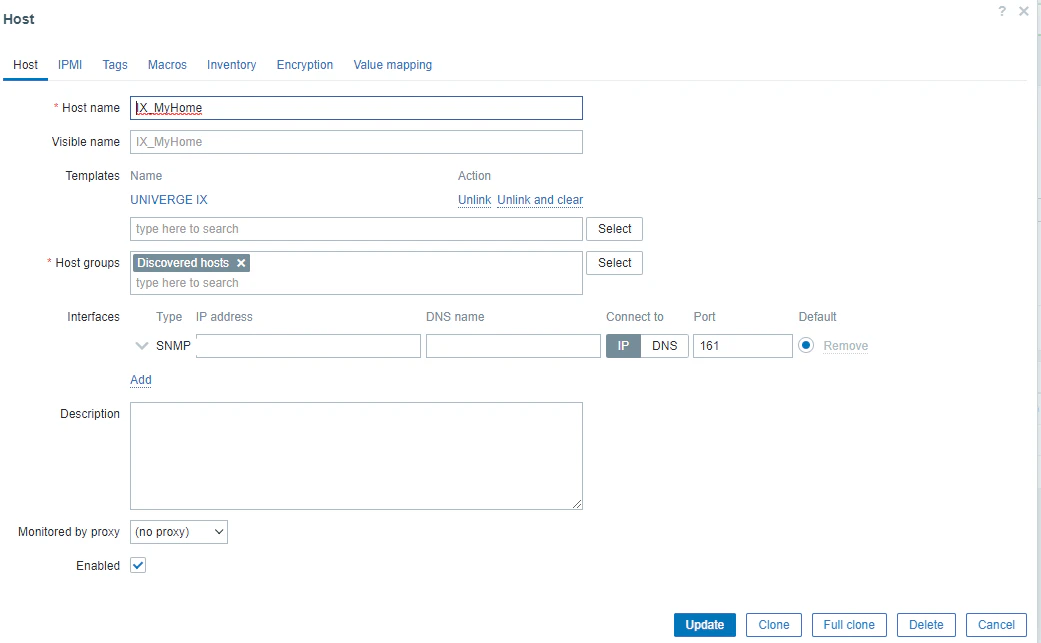
Task: Open the Value mapping tab
Action: 392,65
